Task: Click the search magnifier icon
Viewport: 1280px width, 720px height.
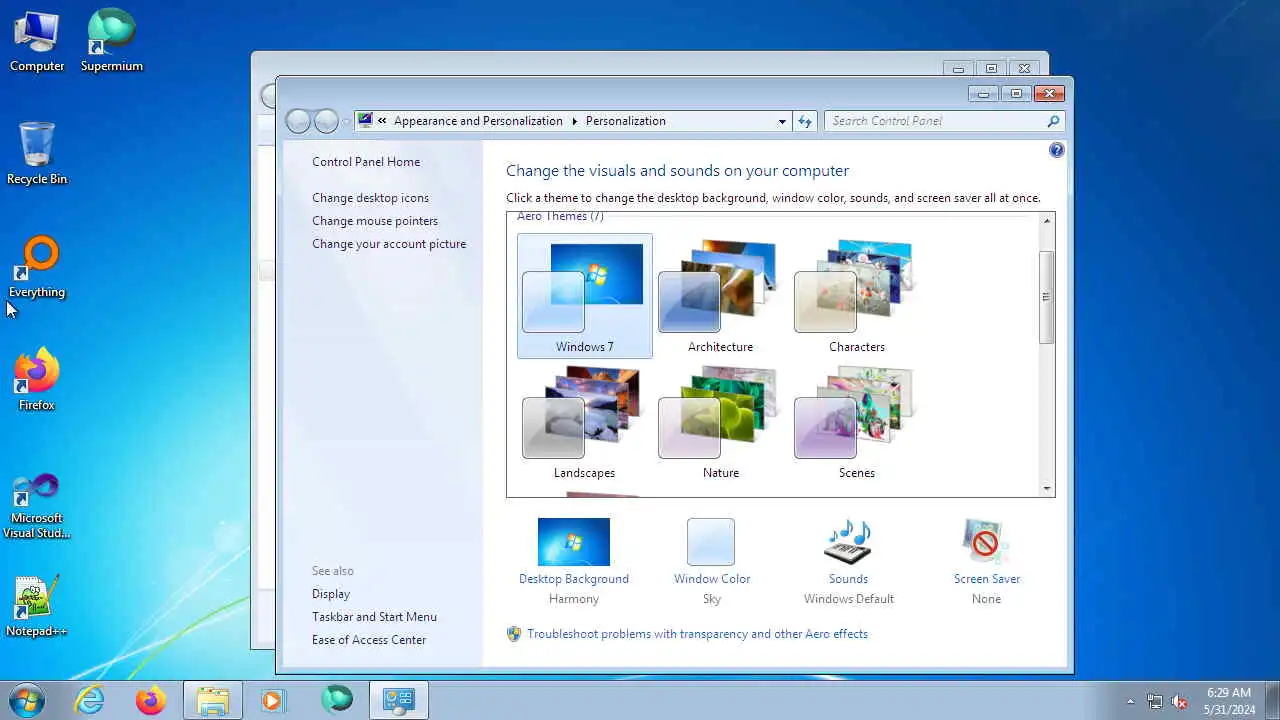Action: pos(1053,121)
